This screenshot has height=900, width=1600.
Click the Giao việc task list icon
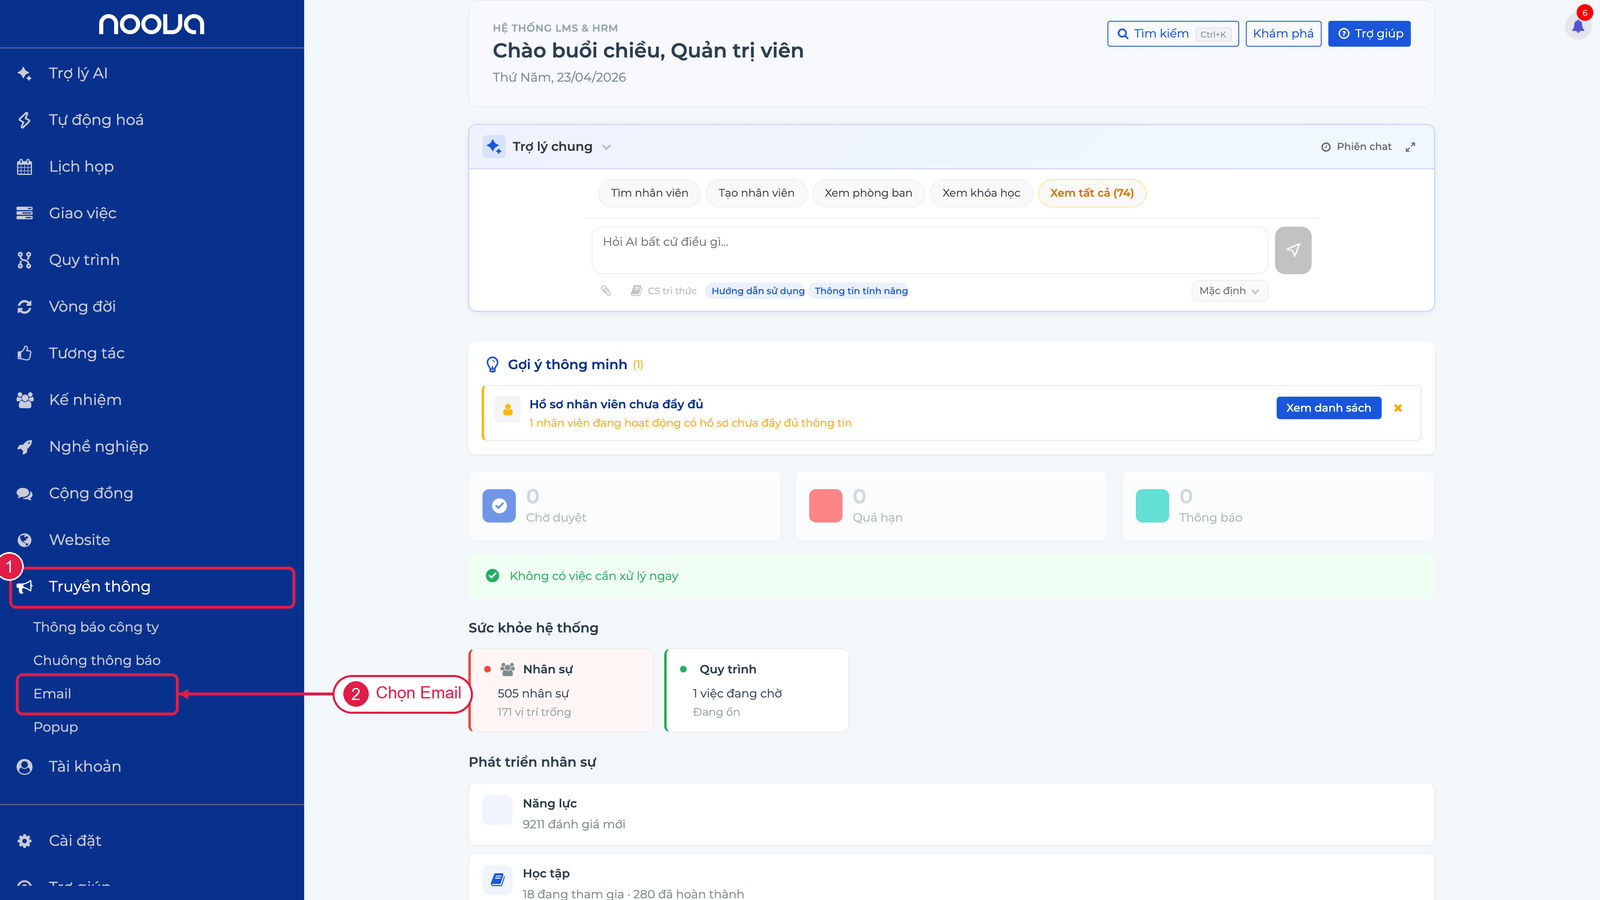(25, 213)
